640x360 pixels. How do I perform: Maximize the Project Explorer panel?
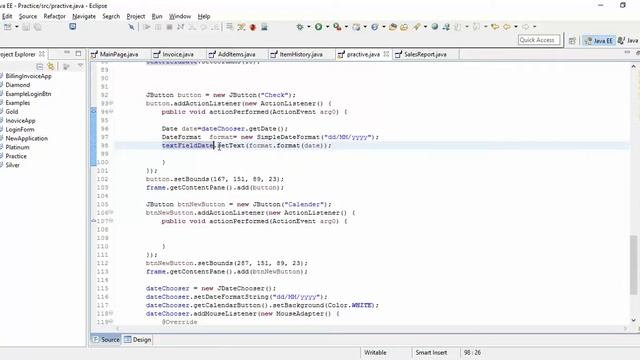[78, 53]
